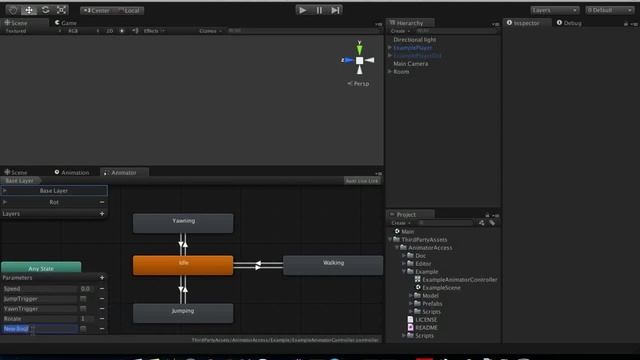Switch to the top Scene tab

pos(16,23)
